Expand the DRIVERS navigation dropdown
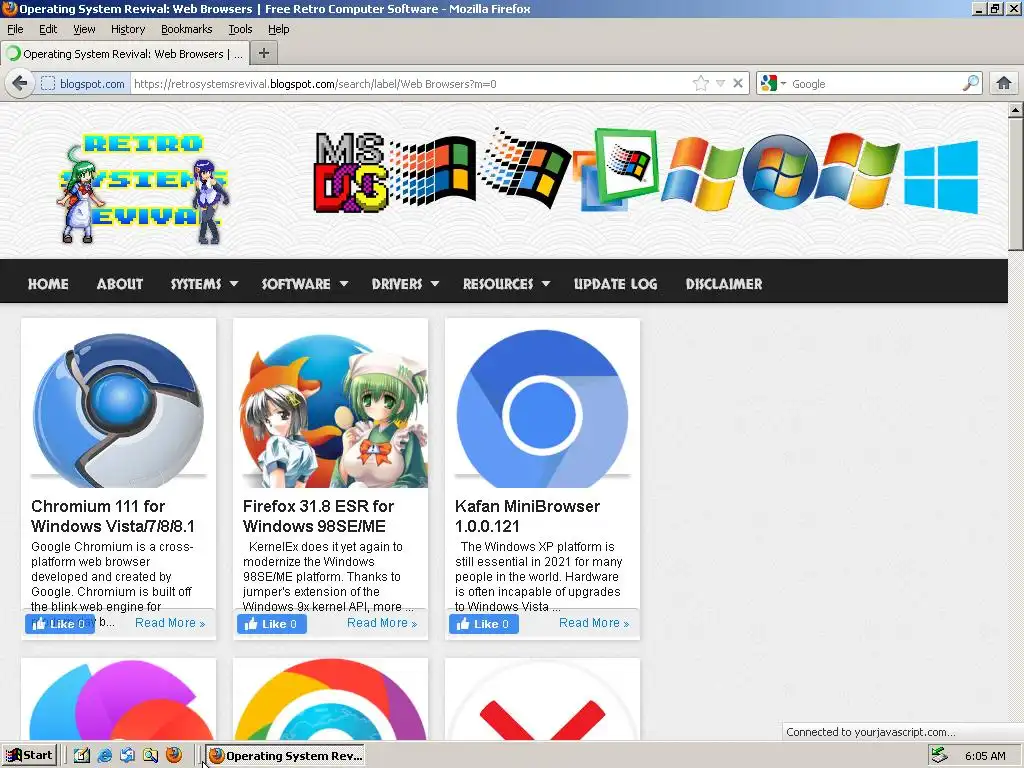This screenshot has width=1024, height=768. point(405,284)
